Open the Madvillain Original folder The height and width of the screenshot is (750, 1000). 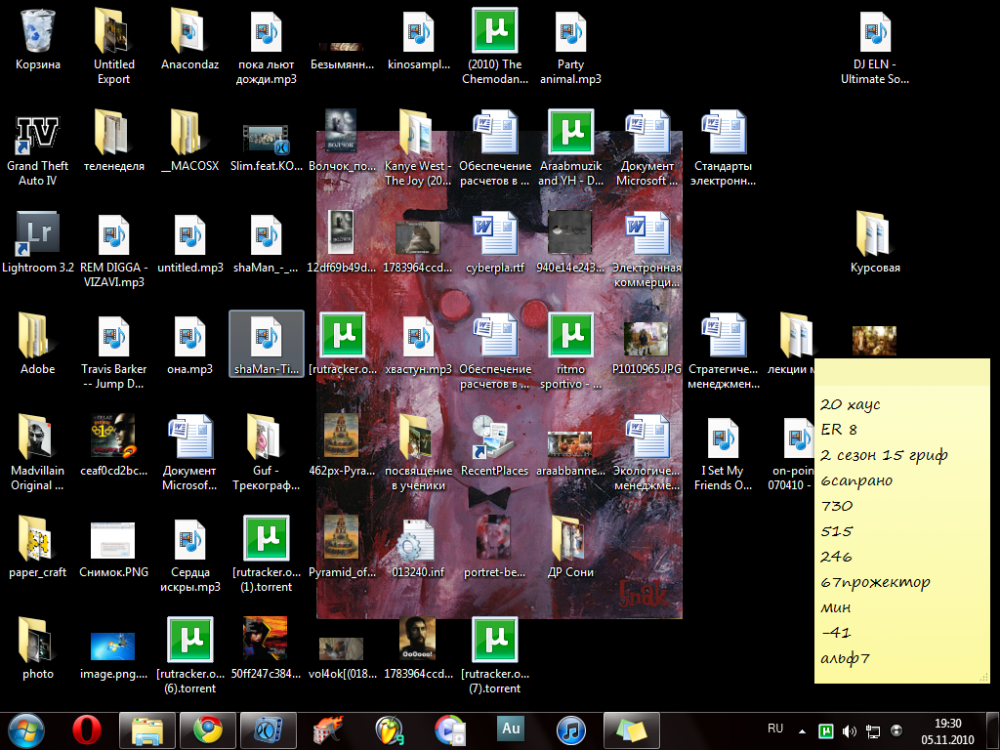click(x=38, y=453)
